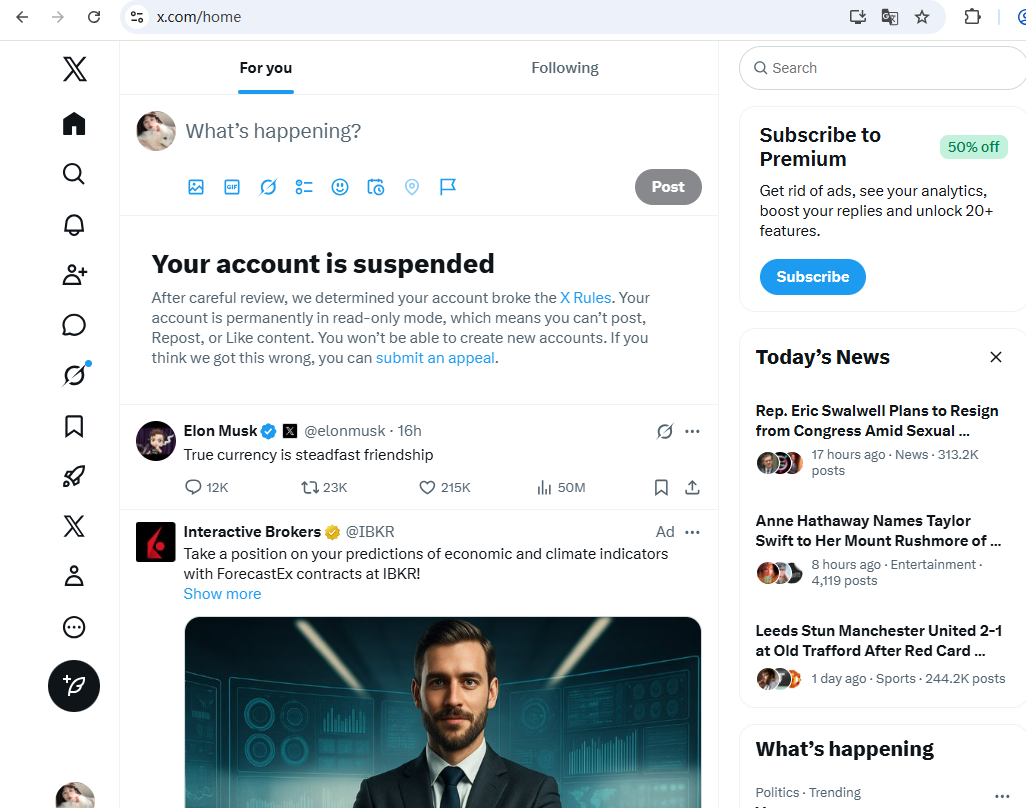This screenshot has width=1026, height=808.
Task: Select the For you tab
Action: pyautogui.click(x=266, y=68)
